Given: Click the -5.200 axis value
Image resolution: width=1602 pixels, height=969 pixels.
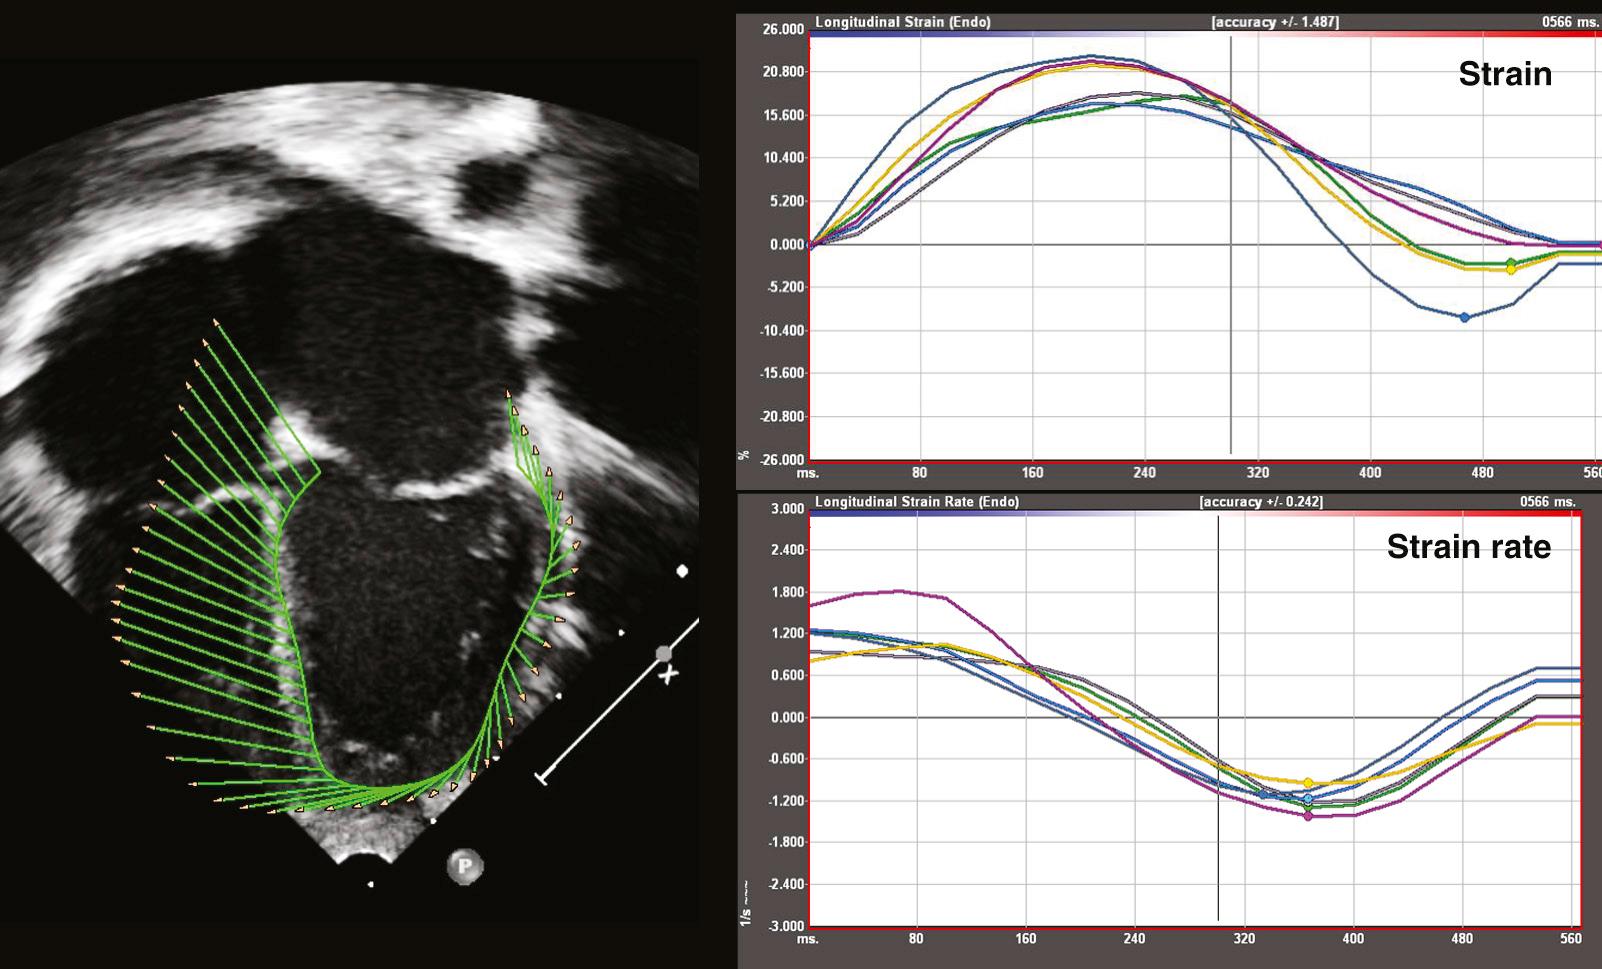Looking at the screenshot, I should click(x=785, y=287).
